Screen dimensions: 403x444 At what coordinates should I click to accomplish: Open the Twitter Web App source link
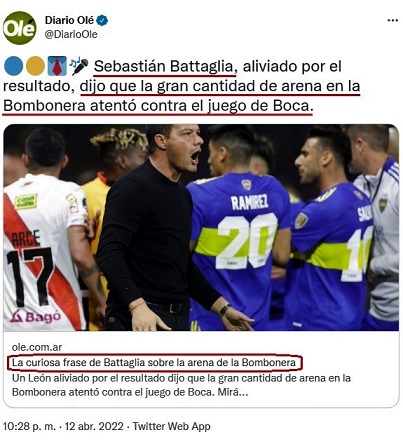pyautogui.click(x=172, y=426)
